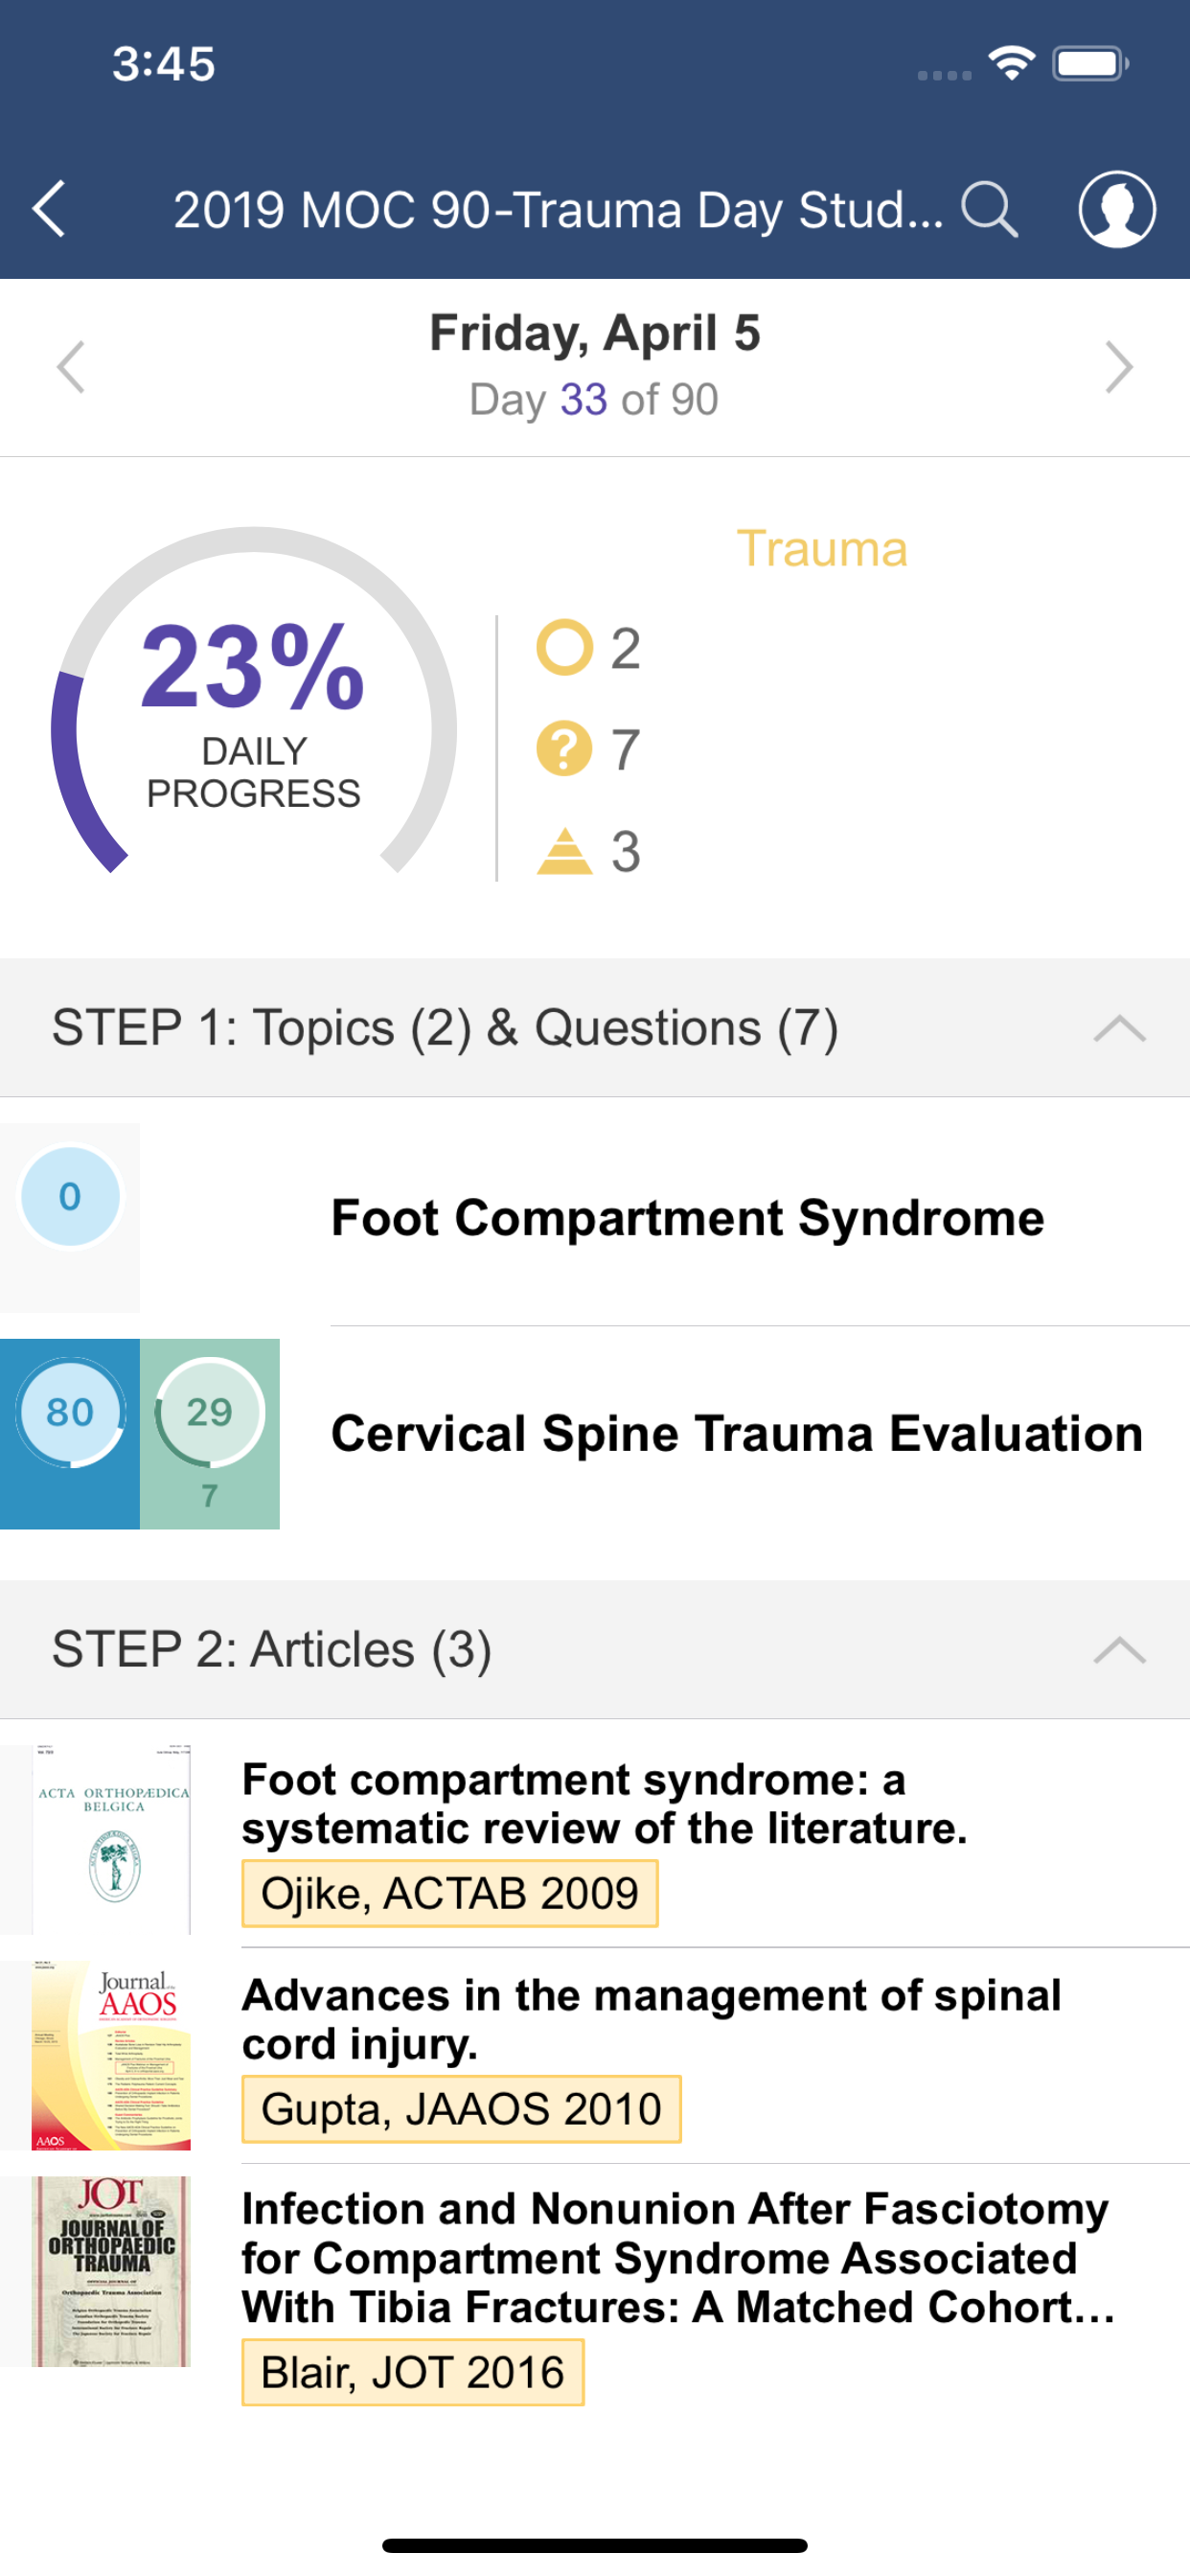Open the user profile icon
This screenshot has width=1190, height=2576.
(x=1116, y=209)
